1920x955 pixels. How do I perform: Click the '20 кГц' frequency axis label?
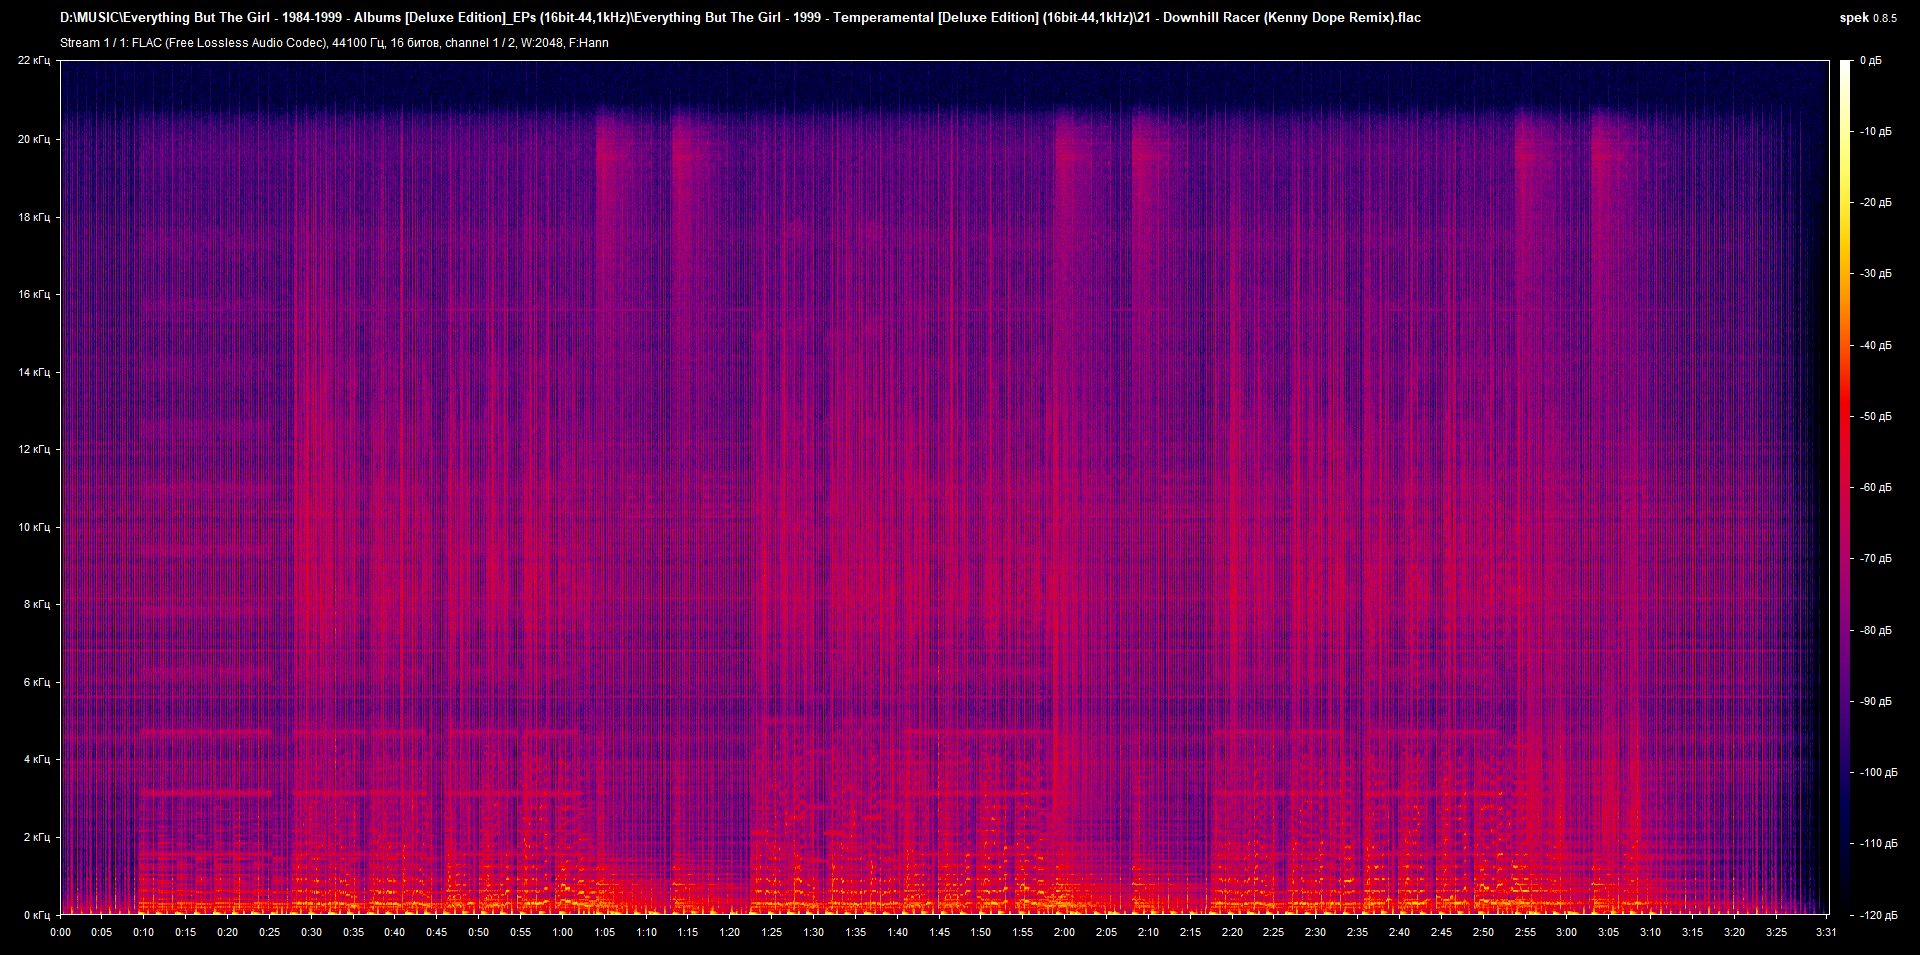34,139
